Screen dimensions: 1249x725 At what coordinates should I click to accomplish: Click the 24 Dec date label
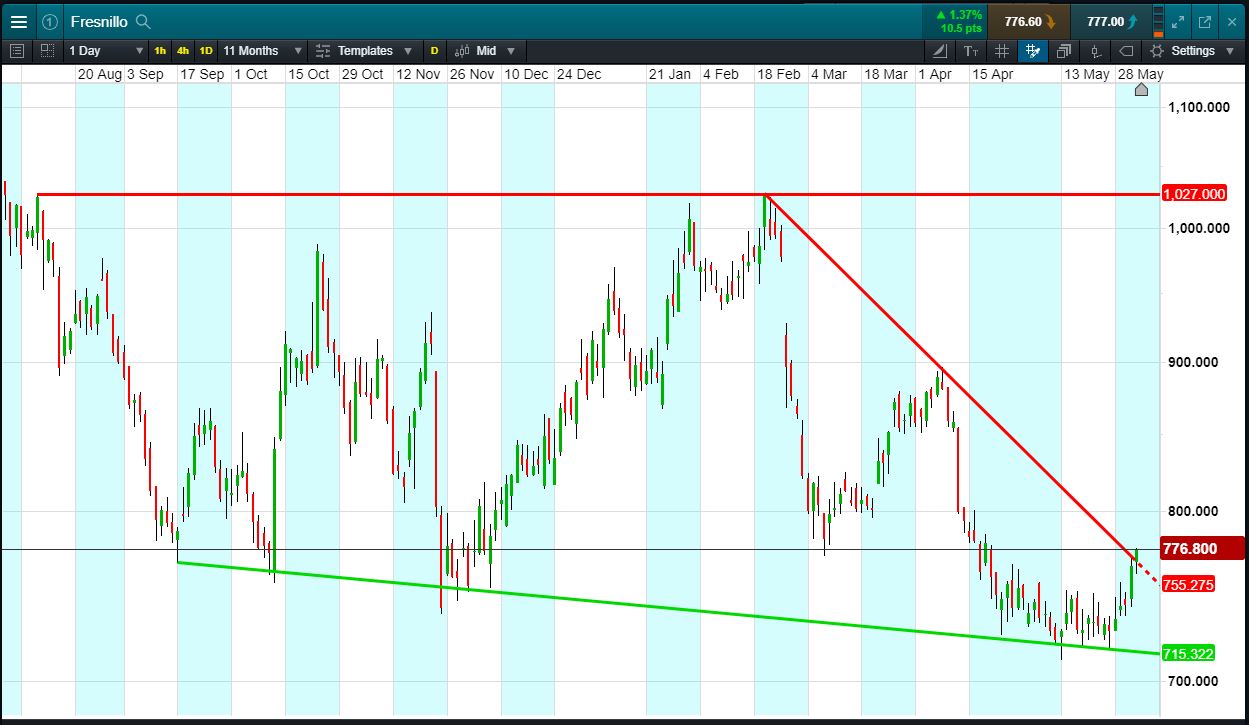(x=579, y=74)
